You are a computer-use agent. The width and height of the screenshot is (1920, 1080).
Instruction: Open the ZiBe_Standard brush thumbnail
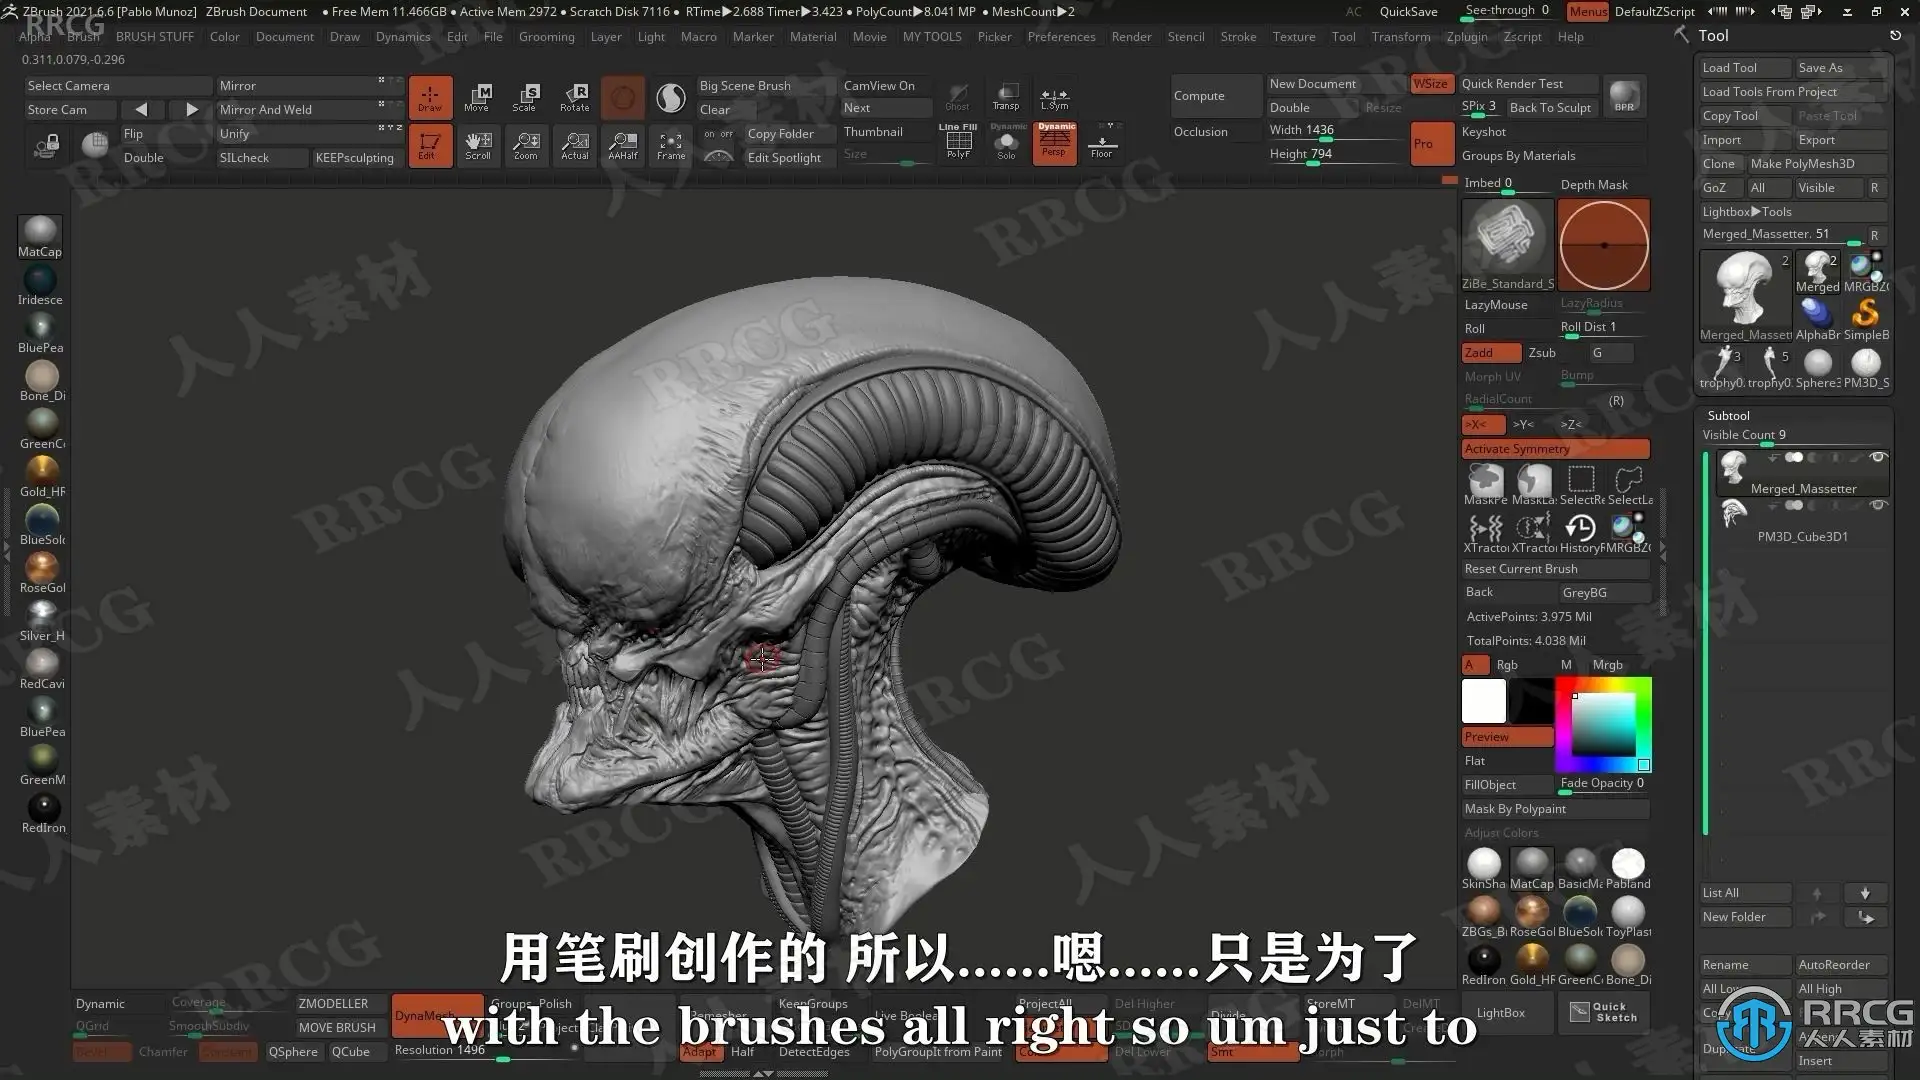click(x=1508, y=244)
